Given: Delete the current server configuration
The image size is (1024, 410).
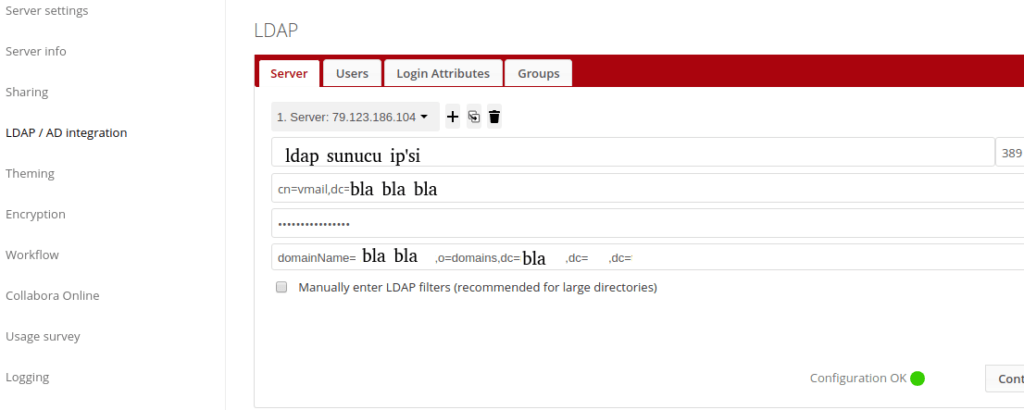Looking at the screenshot, I should (494, 117).
